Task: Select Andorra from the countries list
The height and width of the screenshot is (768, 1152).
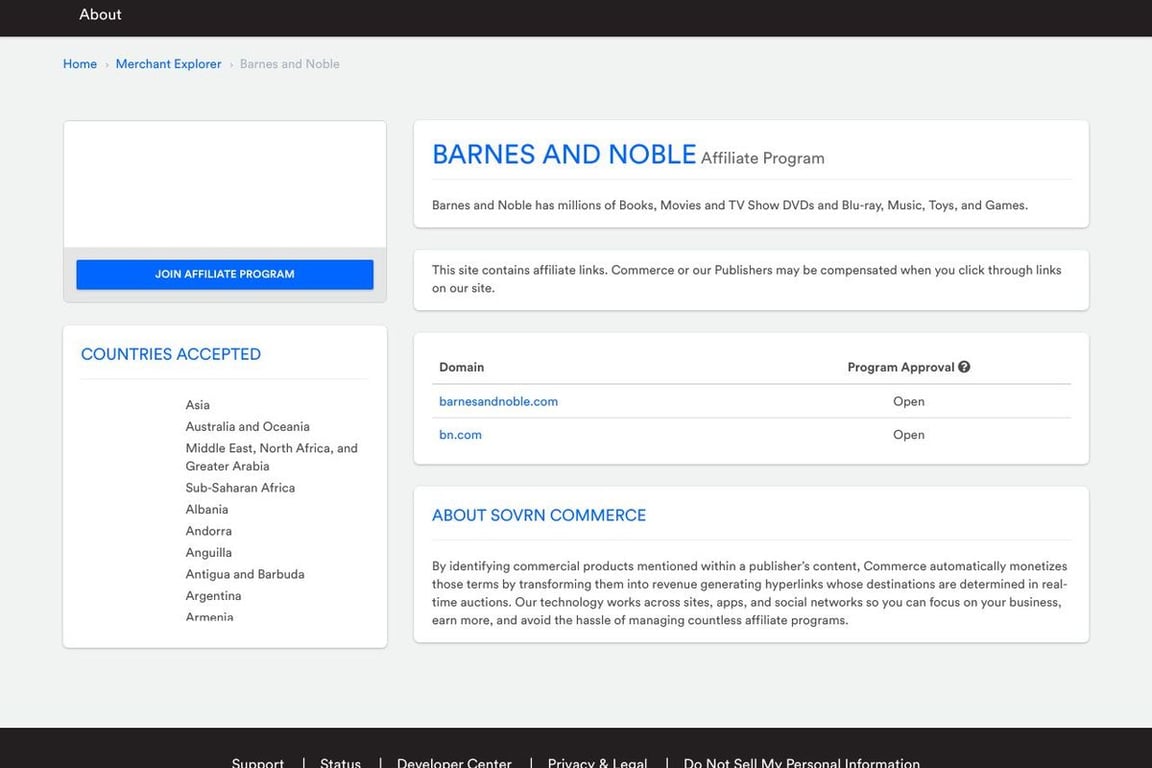Action: (x=208, y=530)
